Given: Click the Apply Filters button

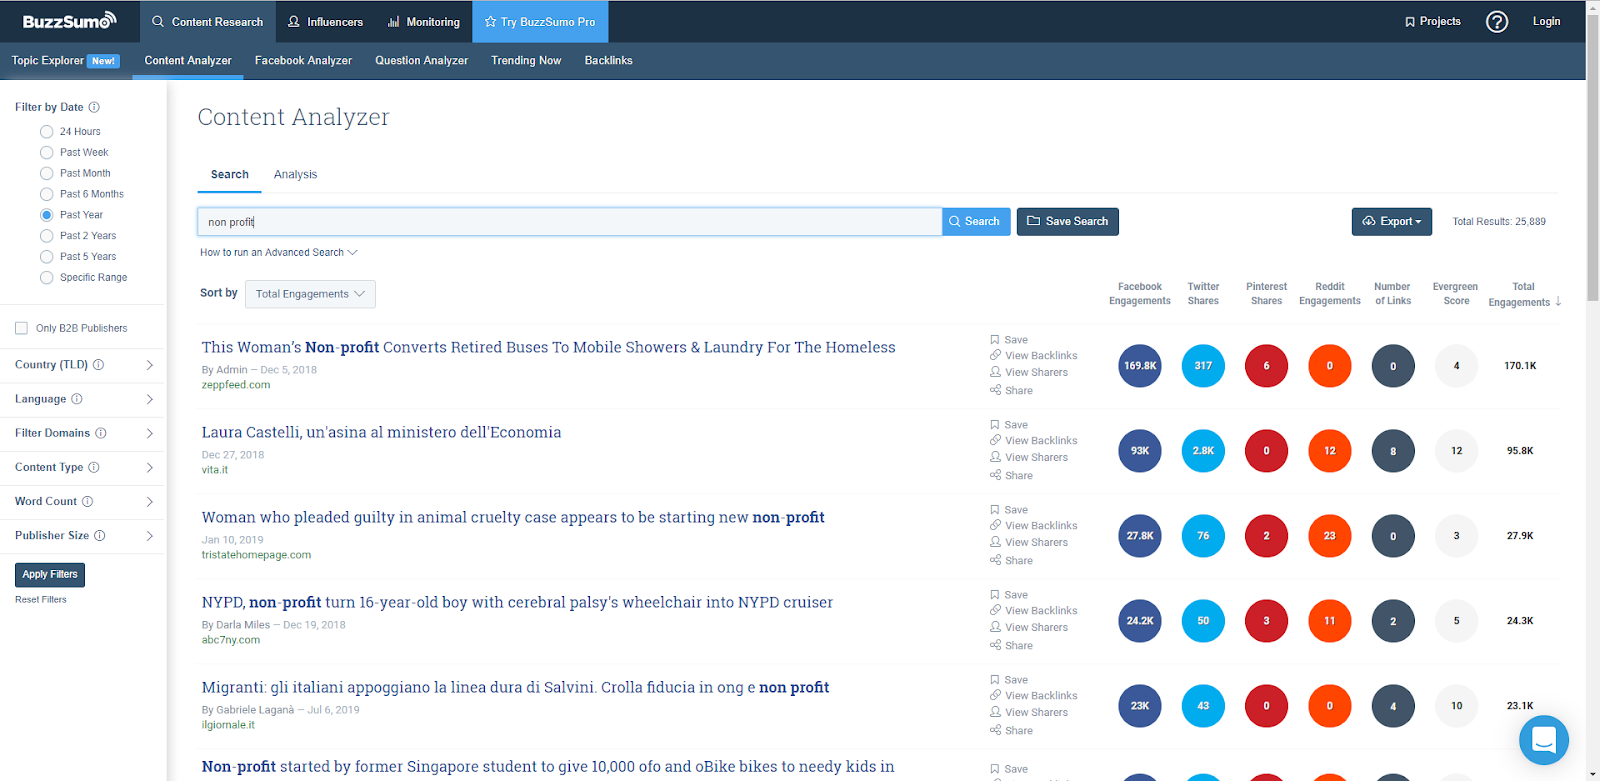Looking at the screenshot, I should (50, 574).
